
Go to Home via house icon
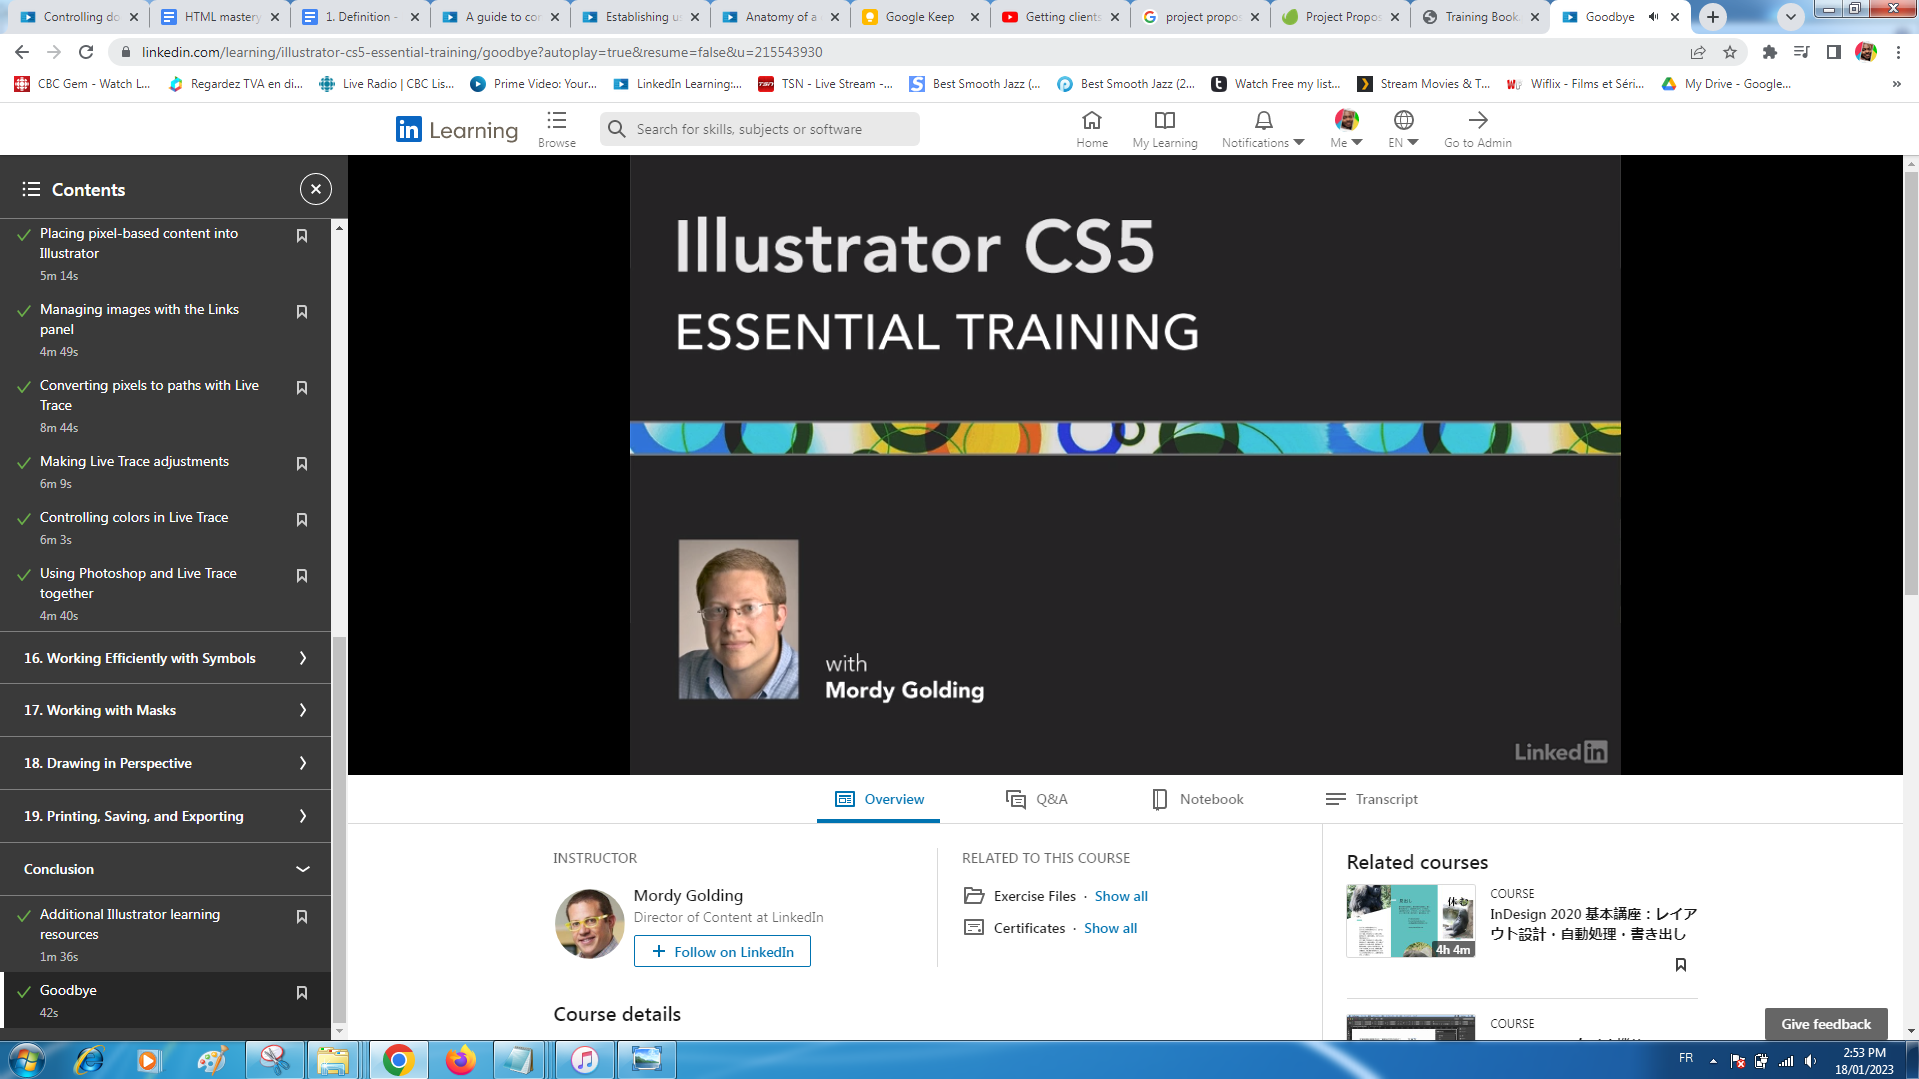click(x=1091, y=121)
